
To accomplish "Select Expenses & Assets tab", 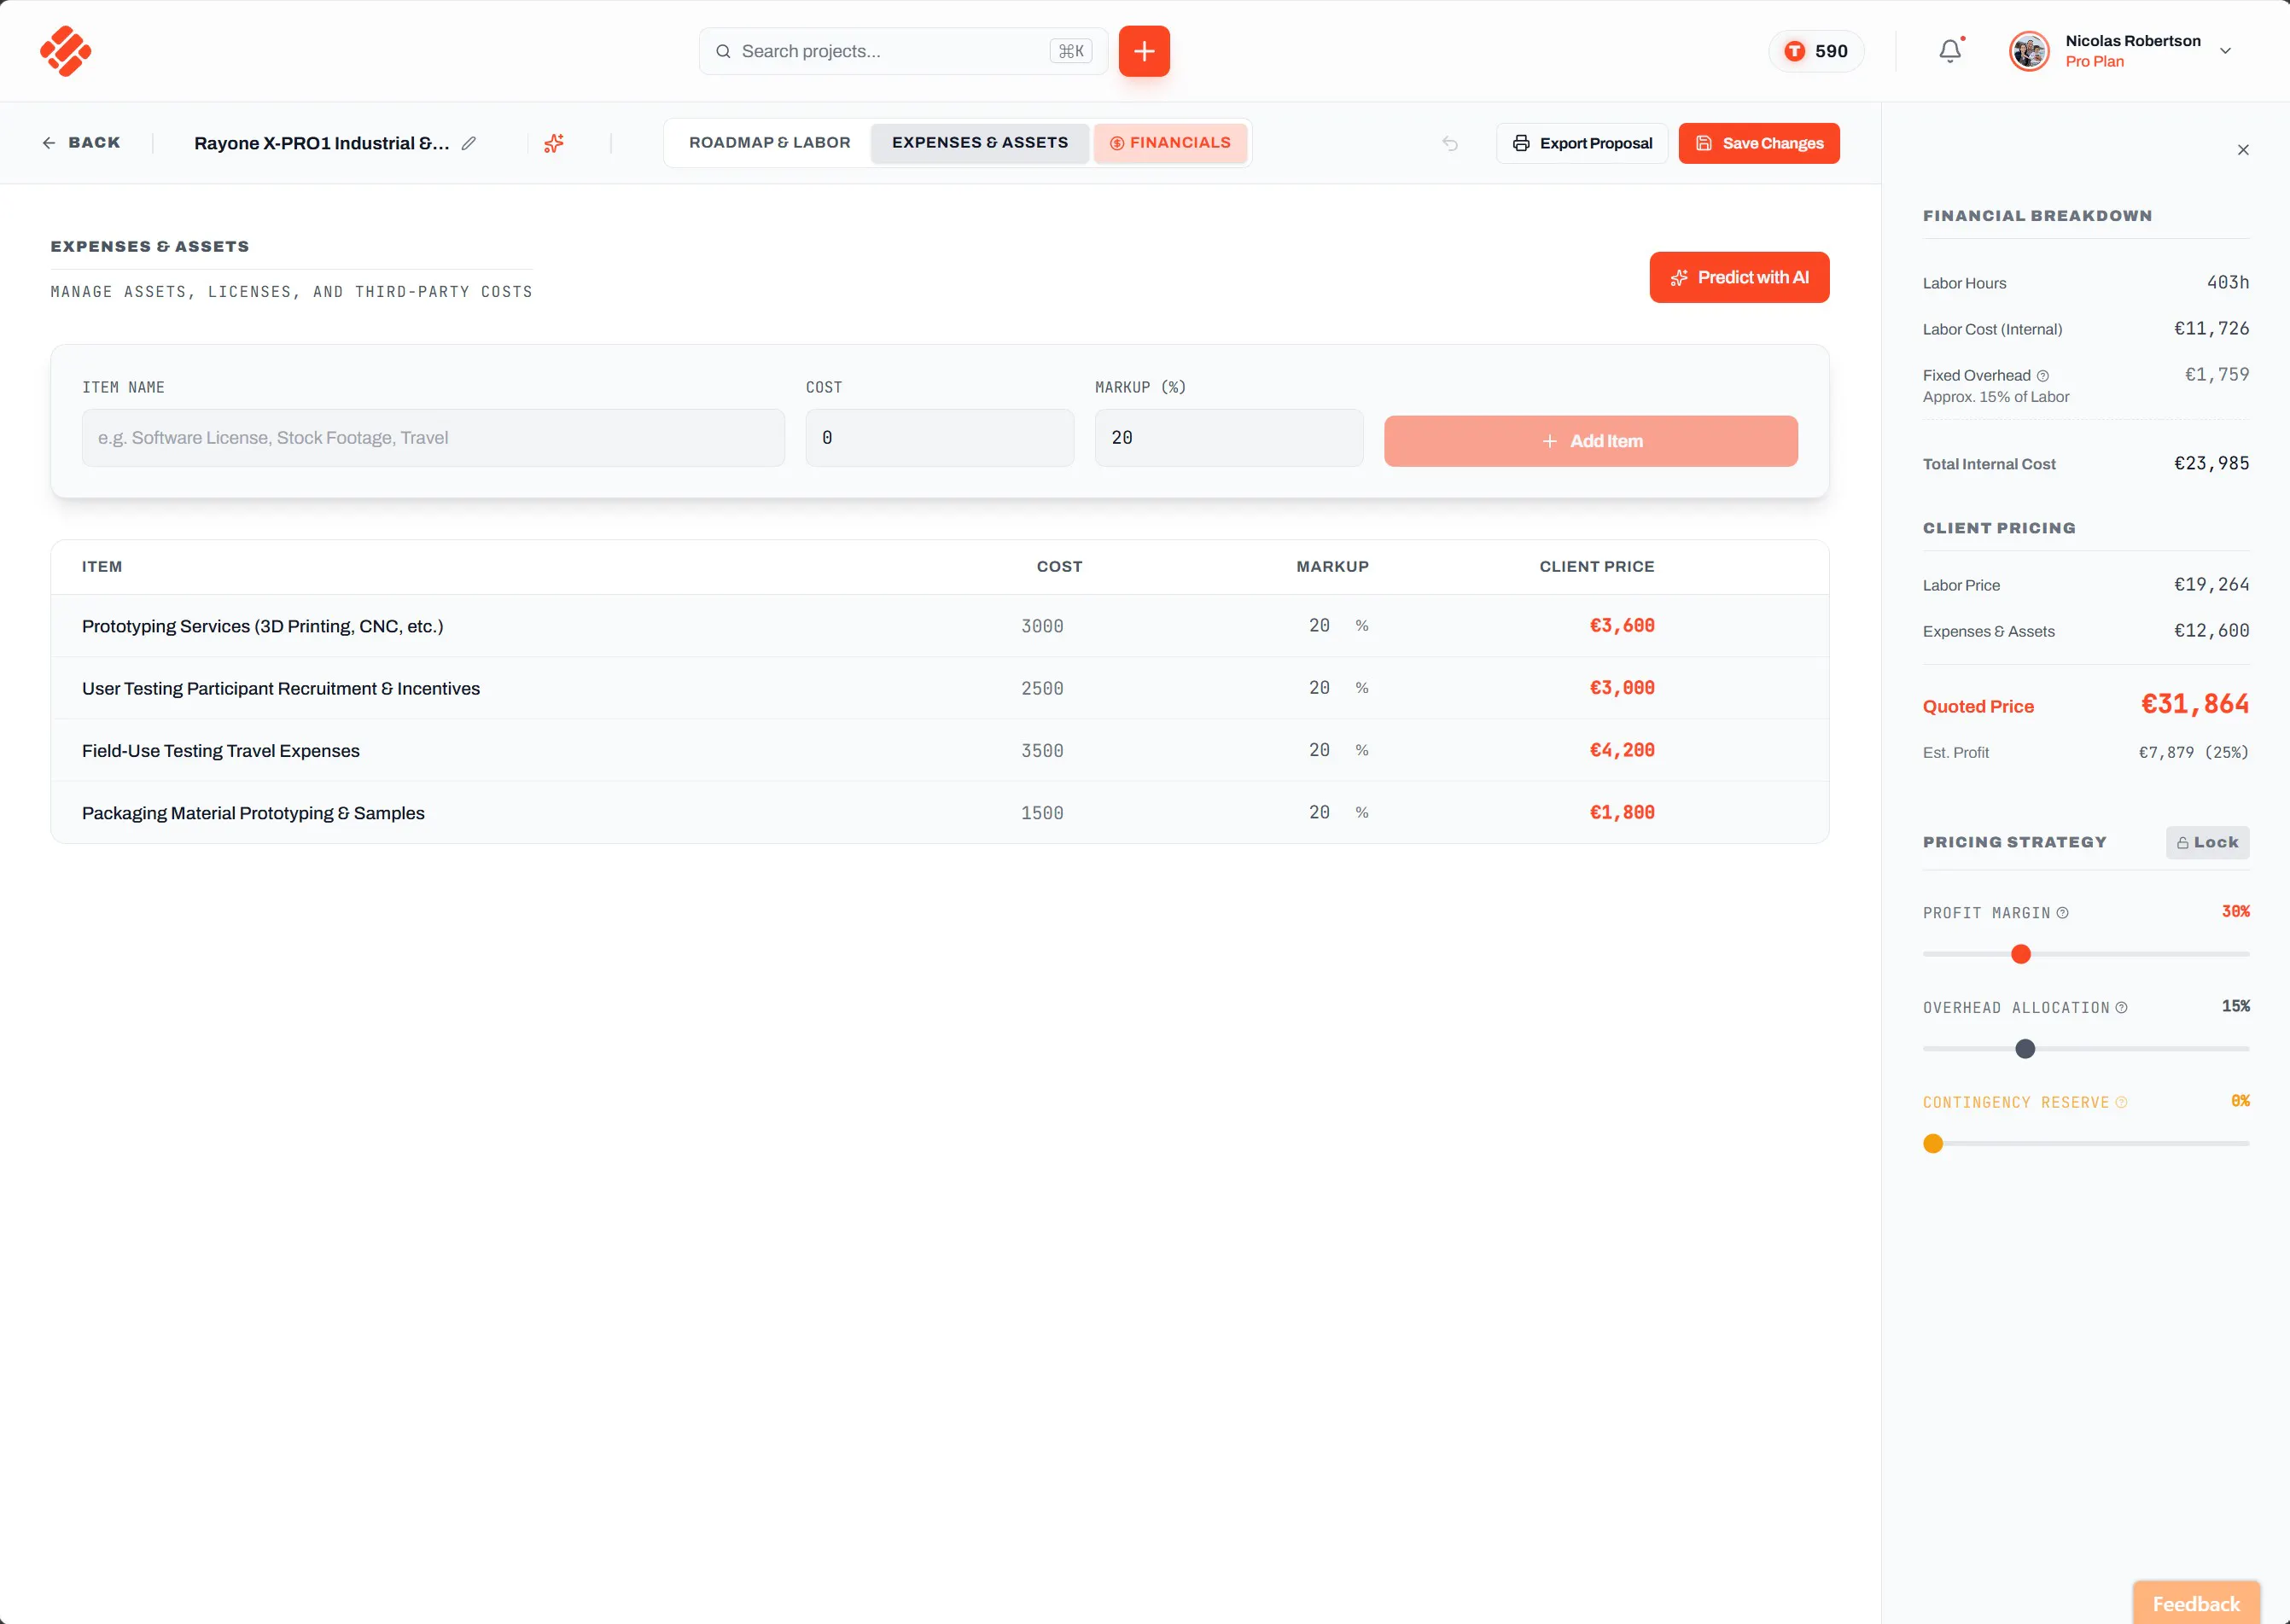I will (x=979, y=143).
